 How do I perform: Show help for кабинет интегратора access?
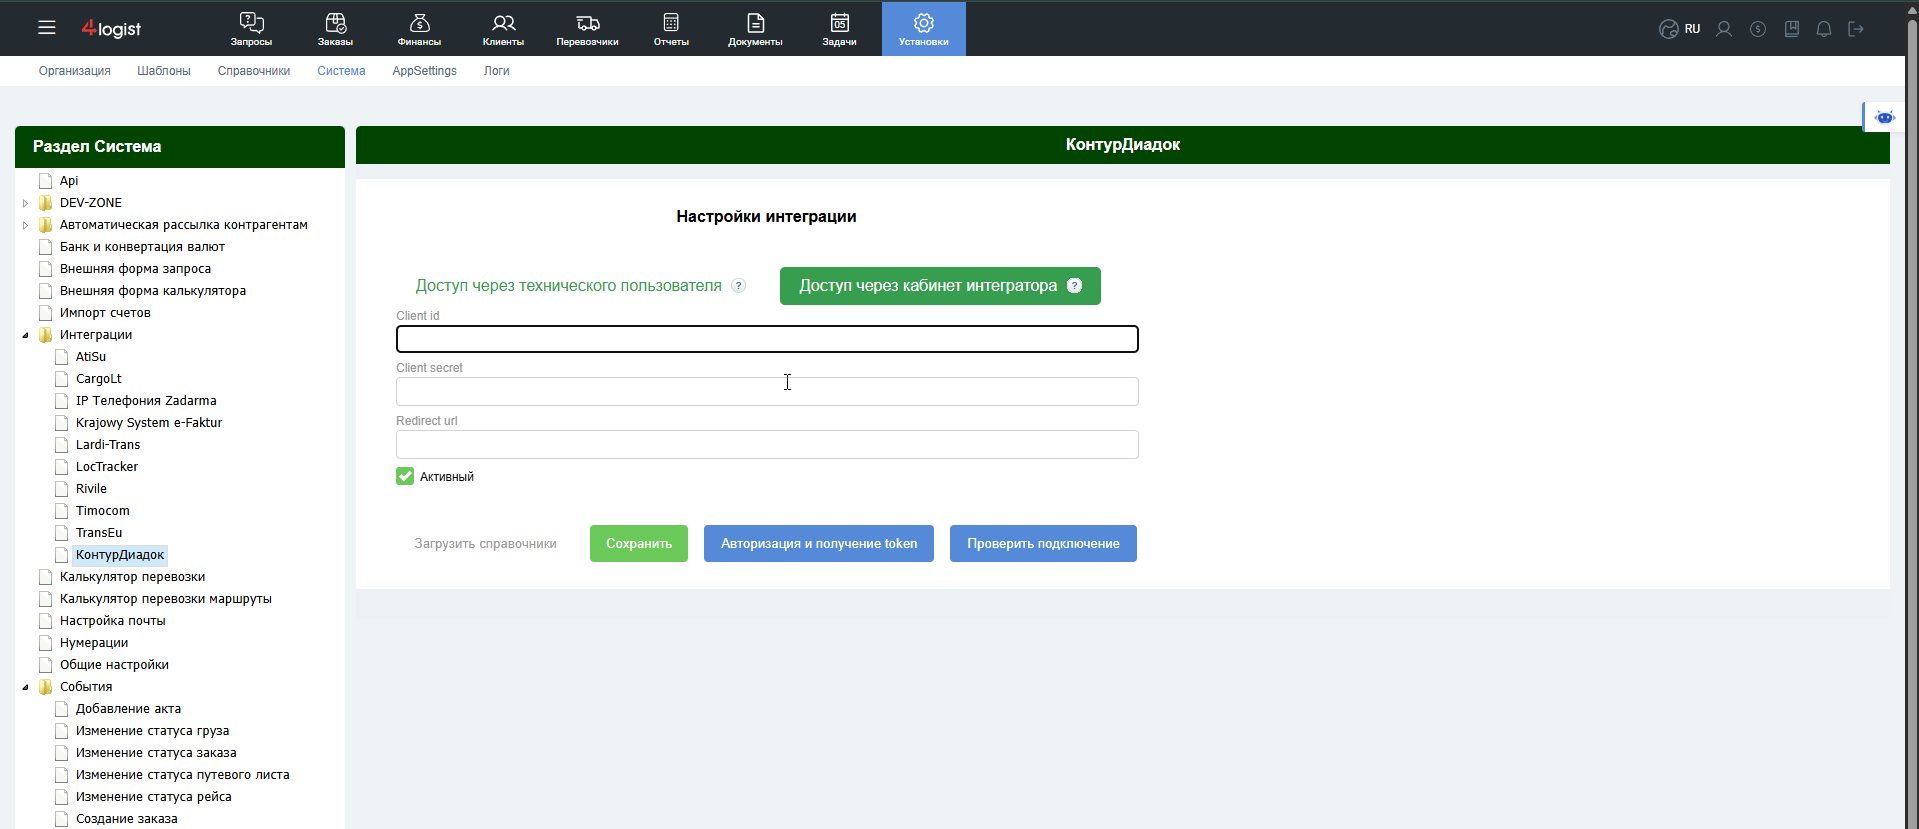pos(1075,286)
